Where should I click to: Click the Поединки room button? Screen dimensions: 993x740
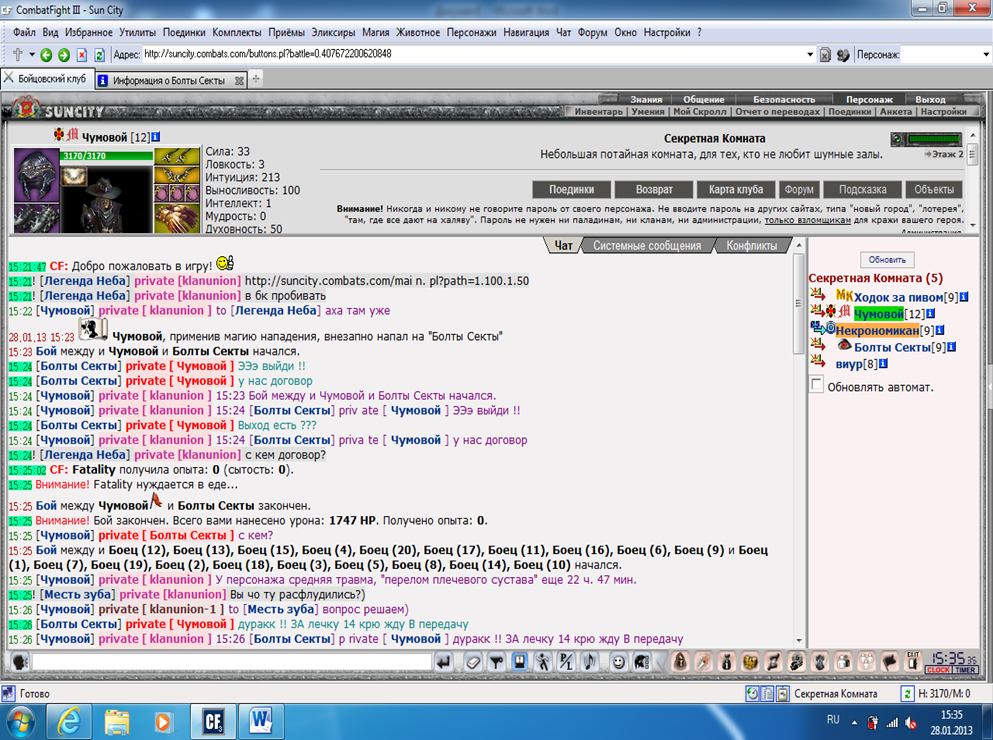571,189
